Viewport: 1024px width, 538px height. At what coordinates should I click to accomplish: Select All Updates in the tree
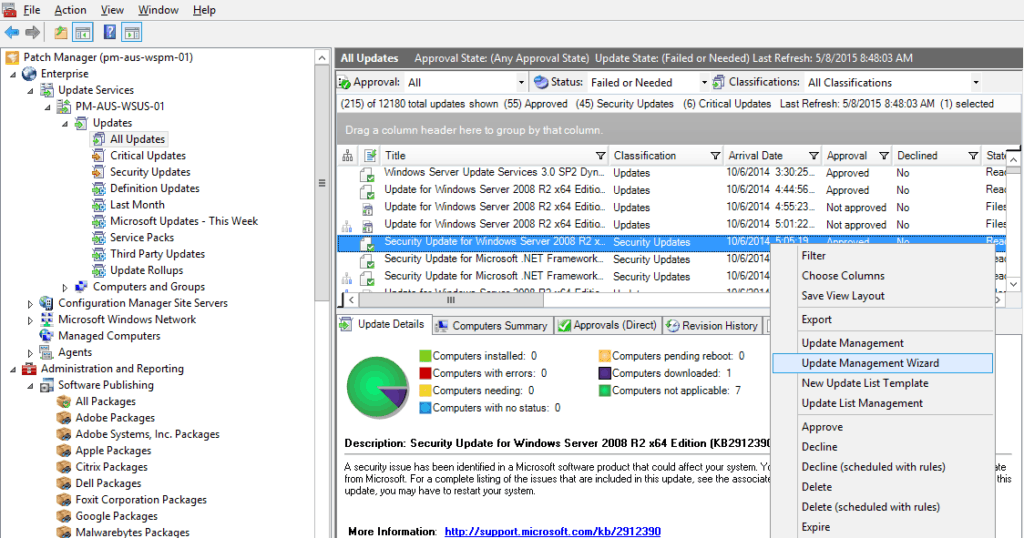point(137,139)
